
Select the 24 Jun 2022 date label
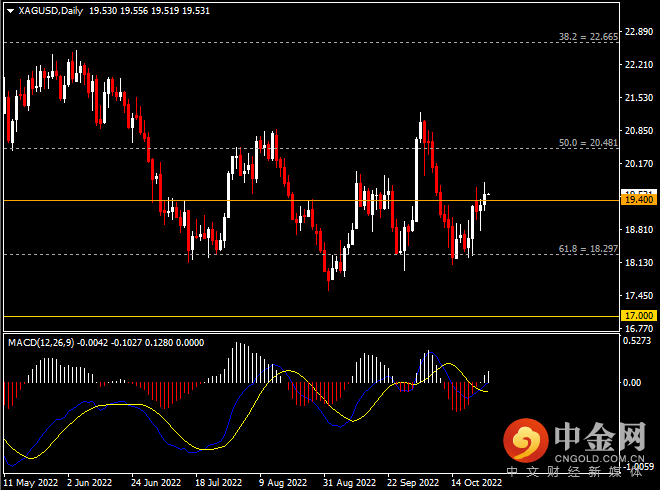pos(156,482)
